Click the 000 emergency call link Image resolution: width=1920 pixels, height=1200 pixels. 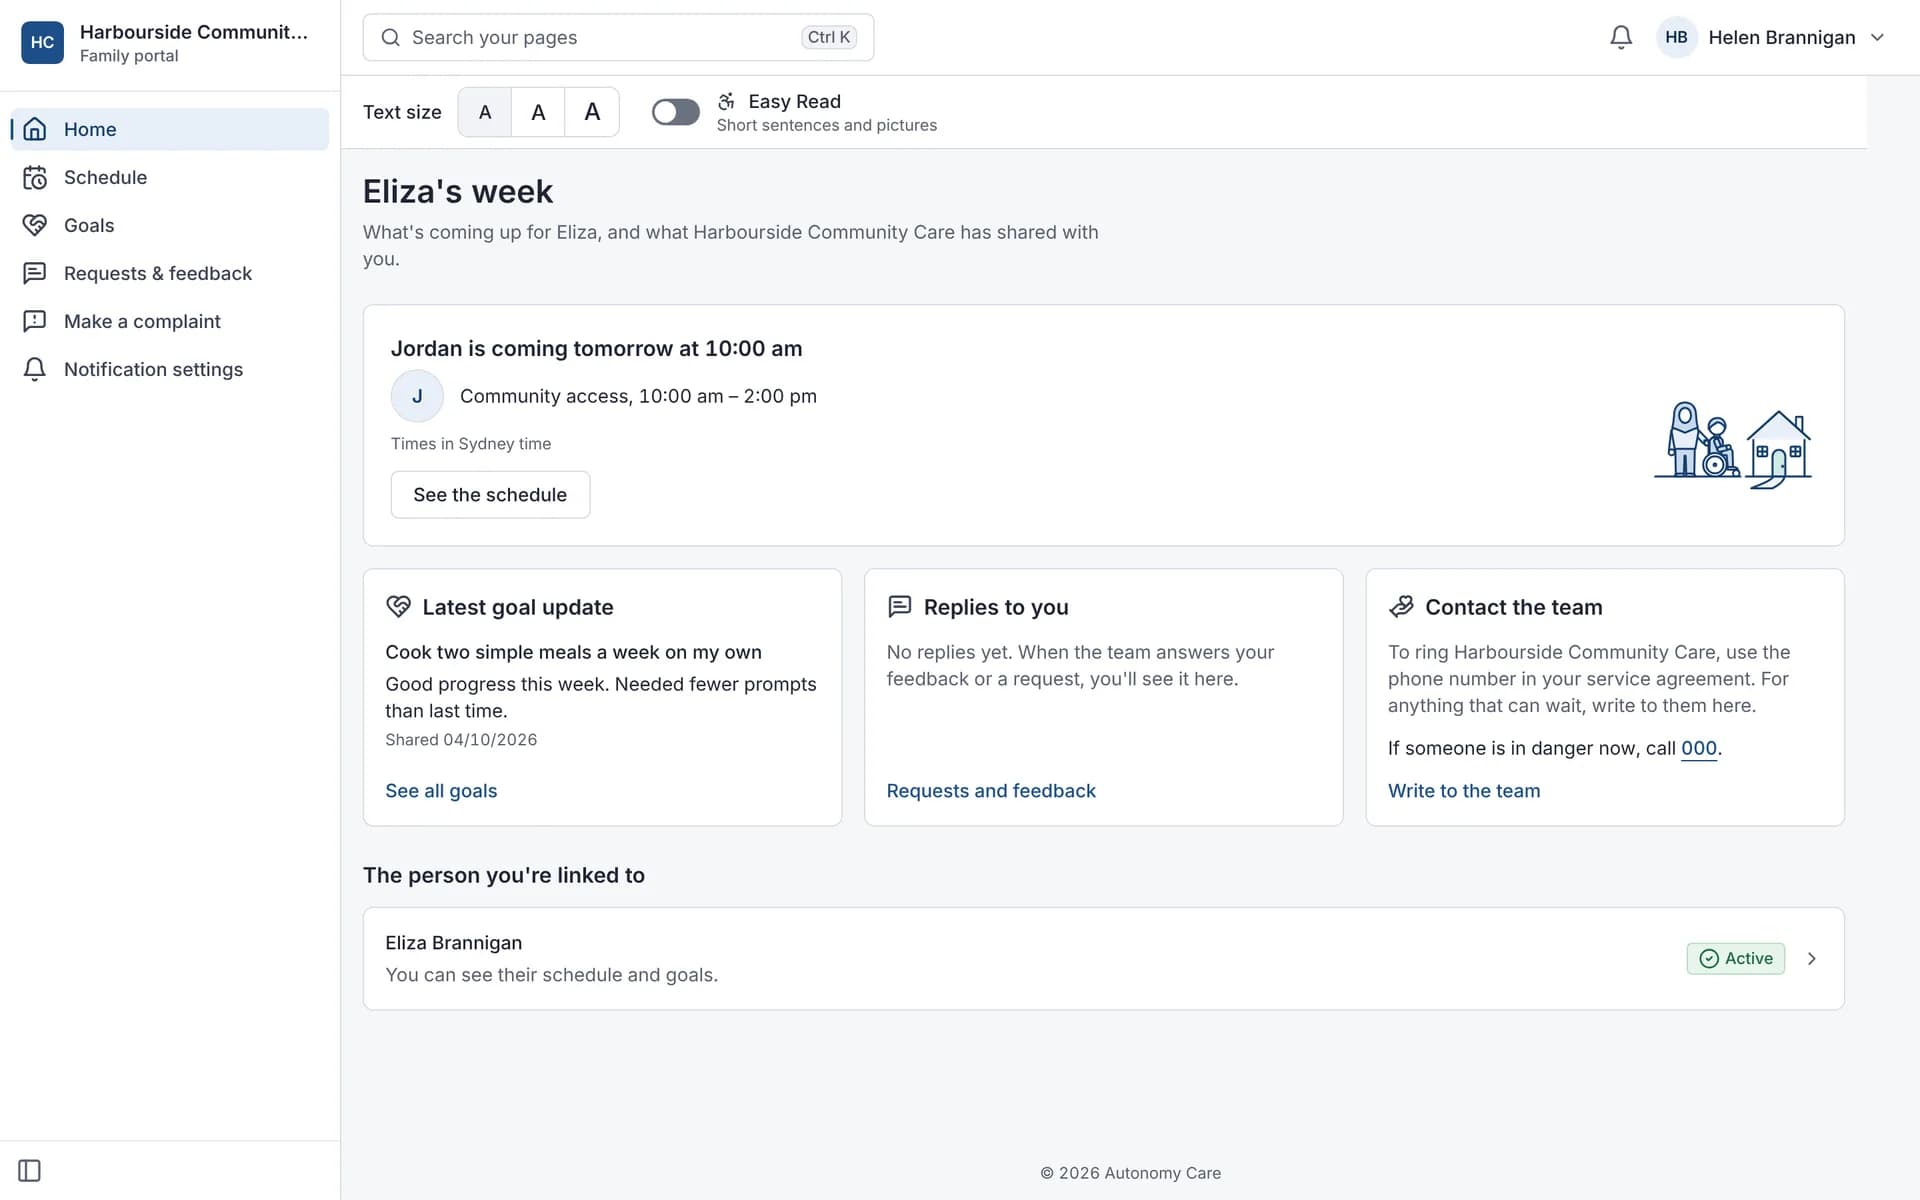click(1699, 748)
